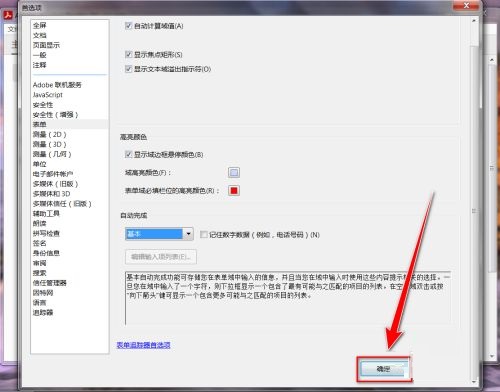Open the 表单追踪器首选项 link
This screenshot has height=392, width=500.
[144, 345]
